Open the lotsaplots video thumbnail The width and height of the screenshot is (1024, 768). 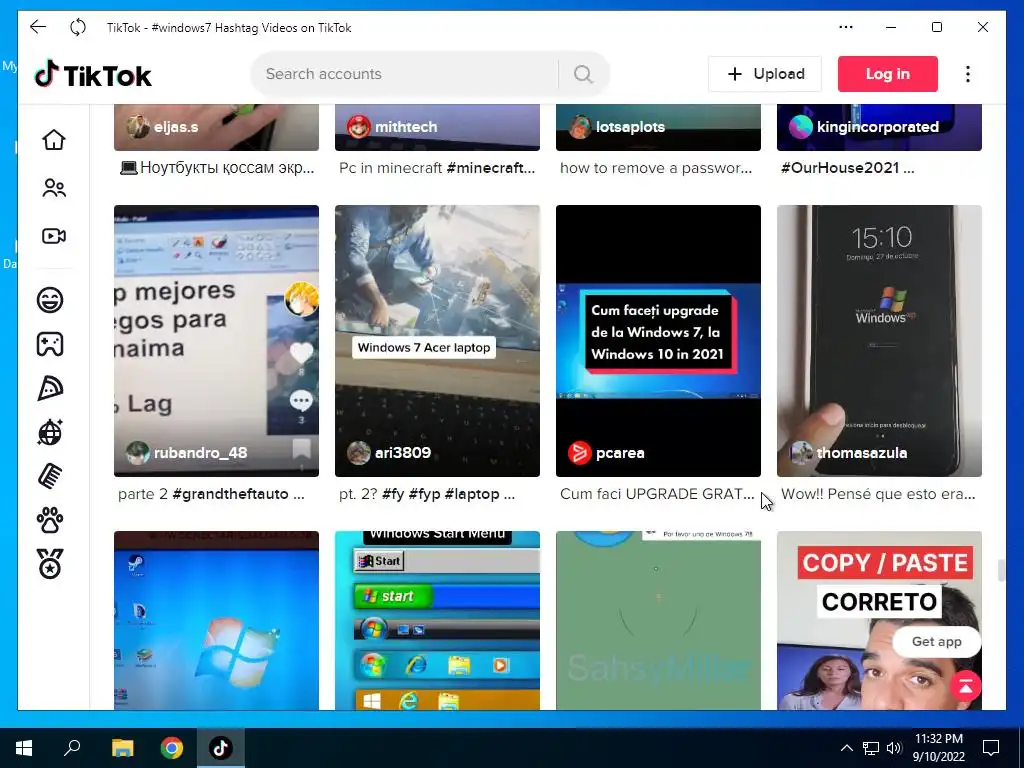658,127
